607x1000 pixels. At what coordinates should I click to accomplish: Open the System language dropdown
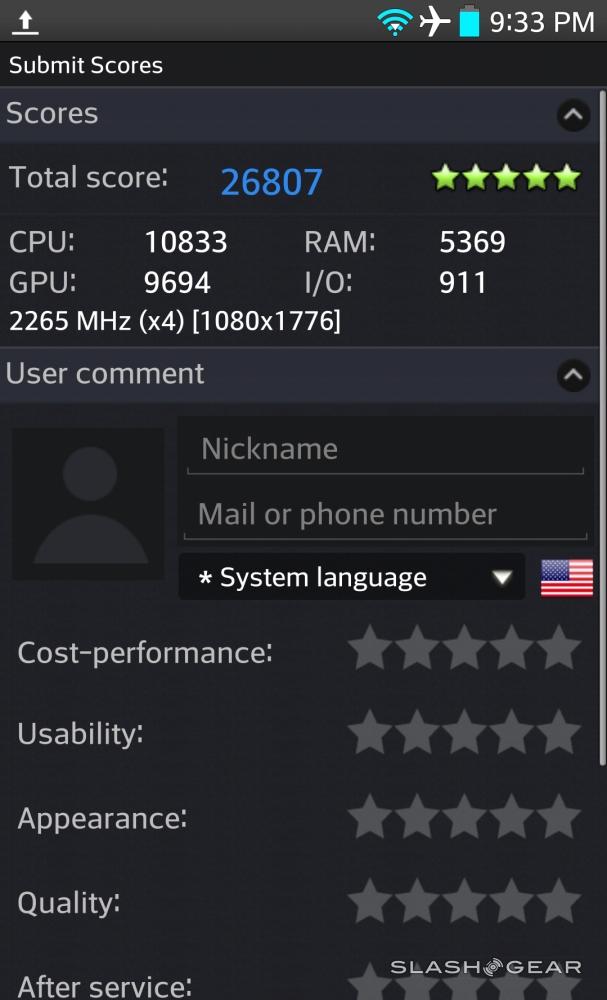click(352, 578)
